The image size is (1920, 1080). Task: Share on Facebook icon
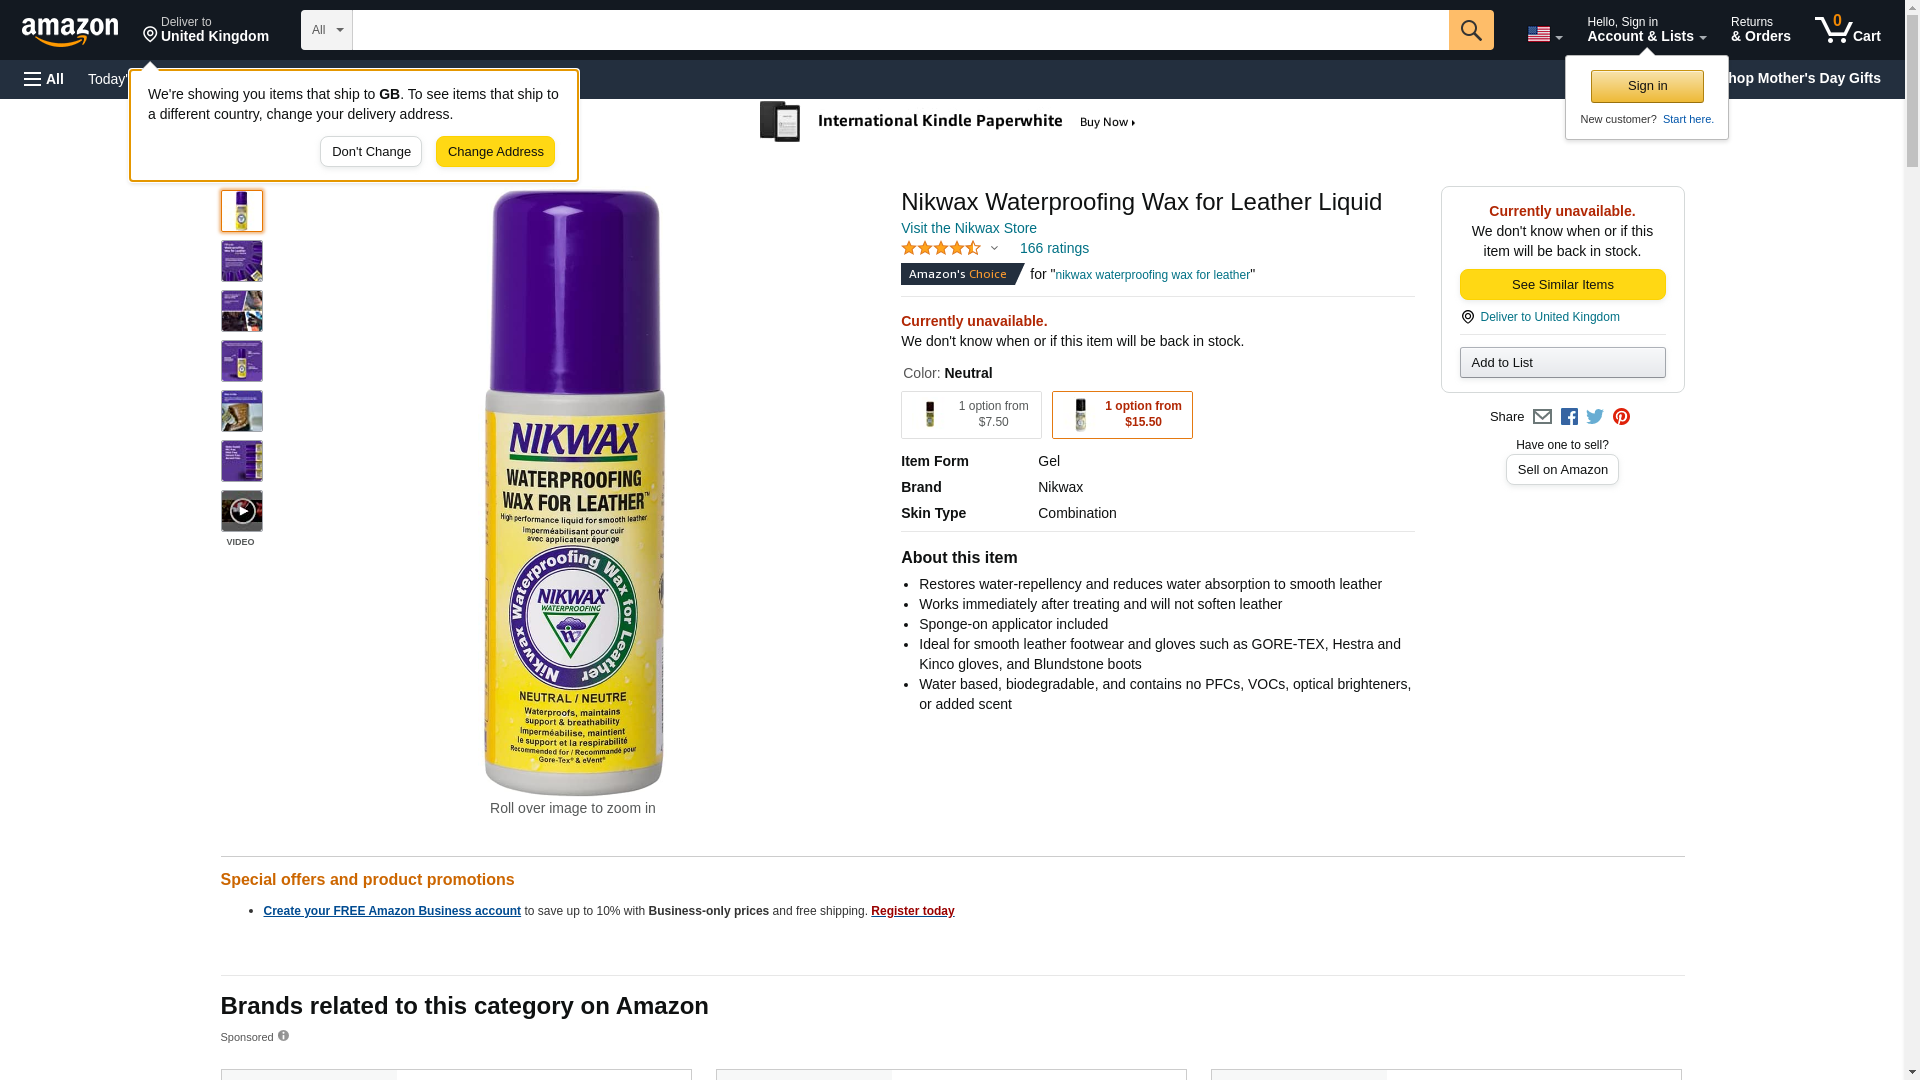tap(1569, 417)
